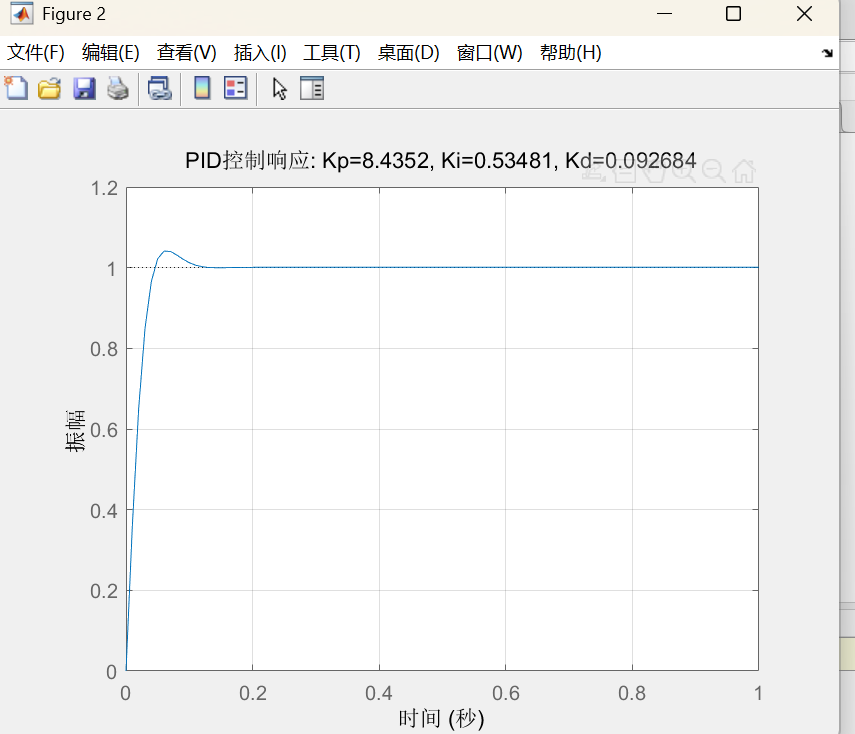Open the 窗口(W) menu
Image resolution: width=855 pixels, height=734 pixels.
[x=490, y=53]
